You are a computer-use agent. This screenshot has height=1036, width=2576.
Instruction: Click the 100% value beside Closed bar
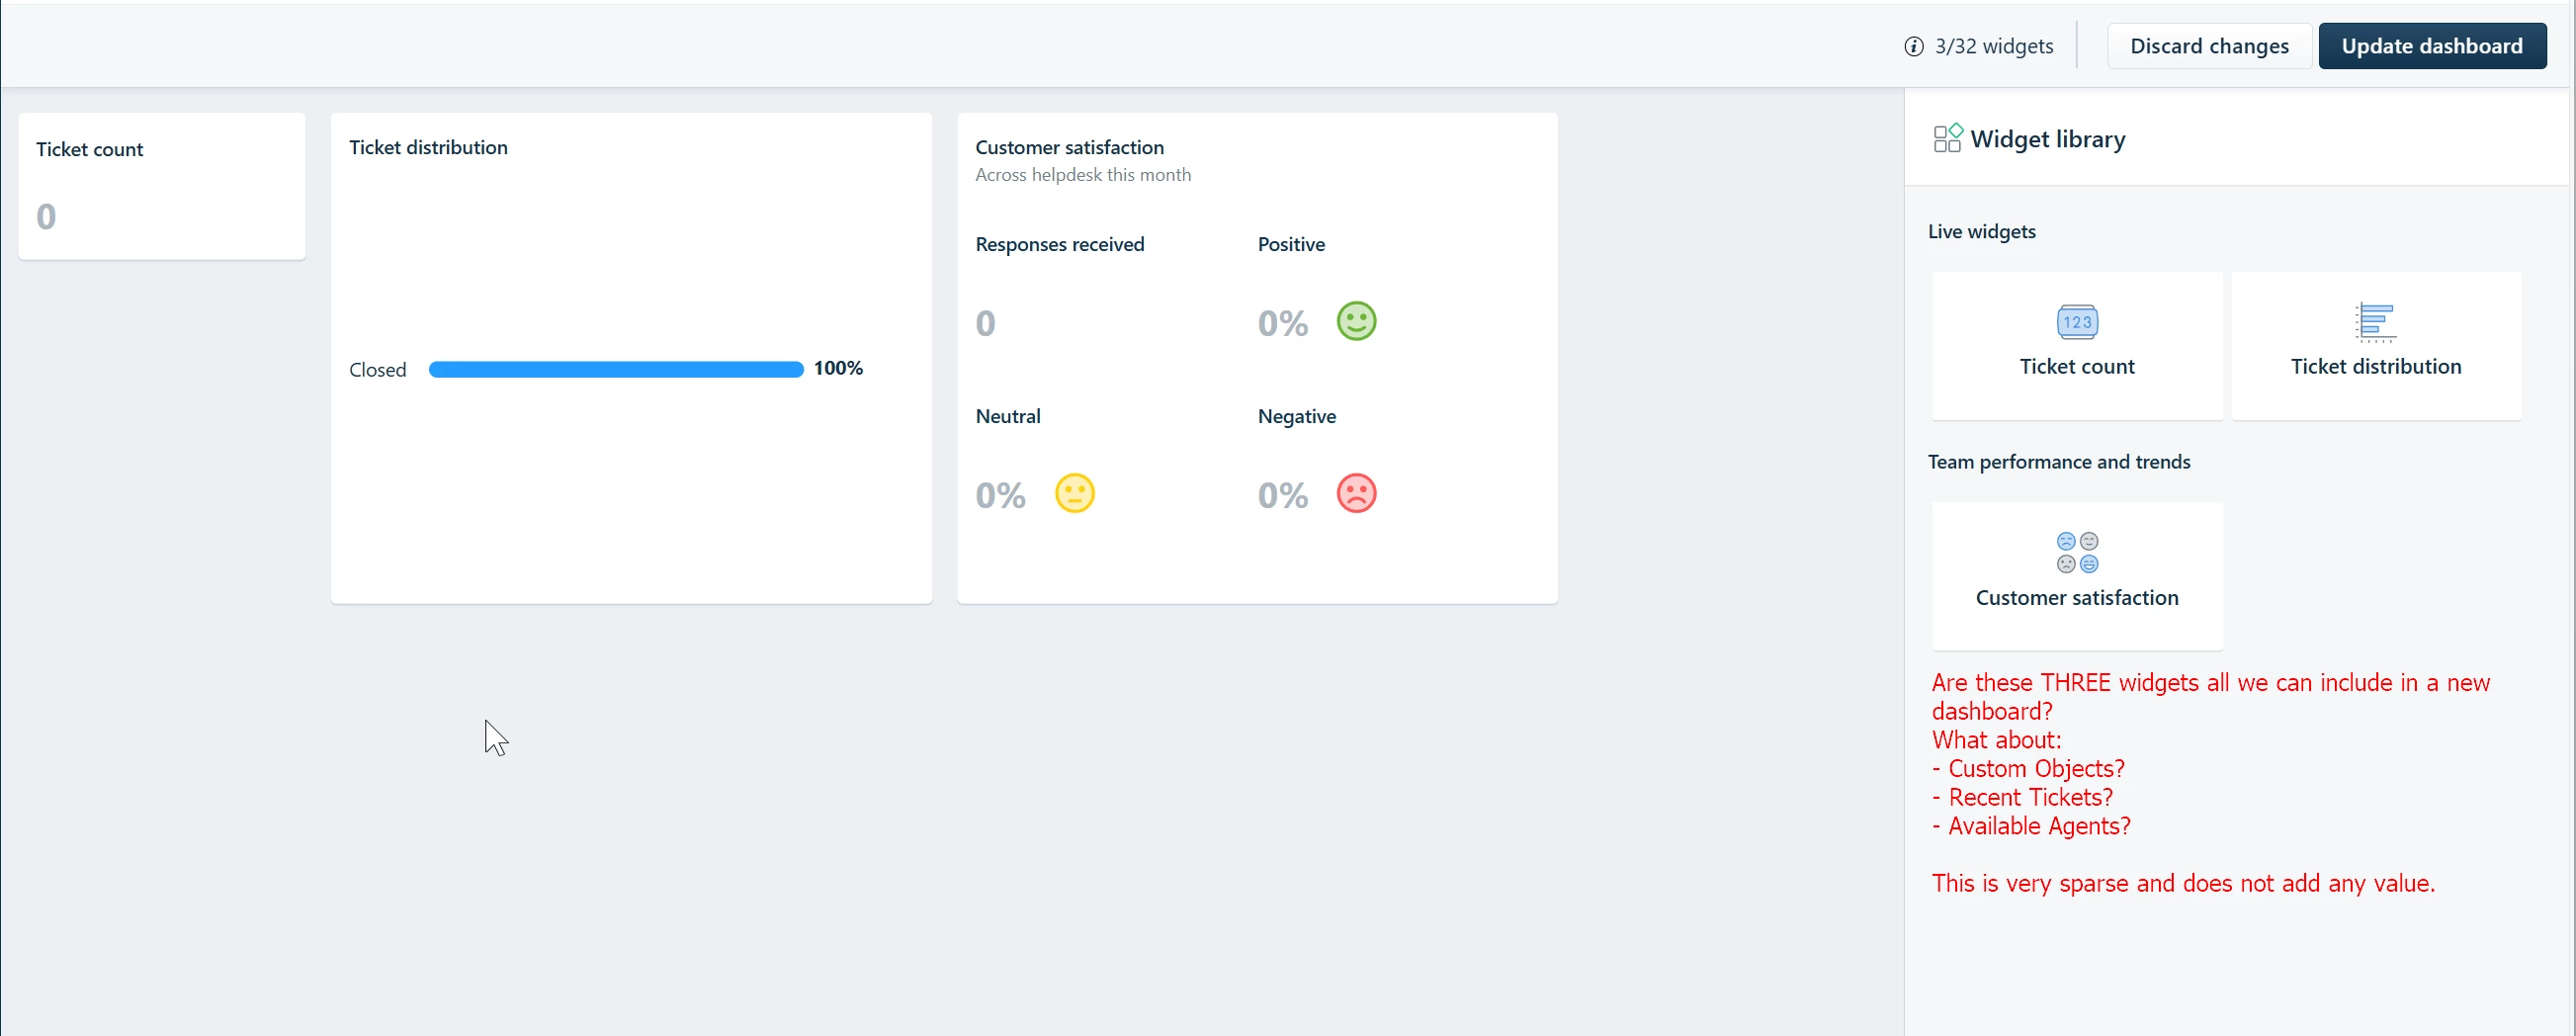coord(837,368)
